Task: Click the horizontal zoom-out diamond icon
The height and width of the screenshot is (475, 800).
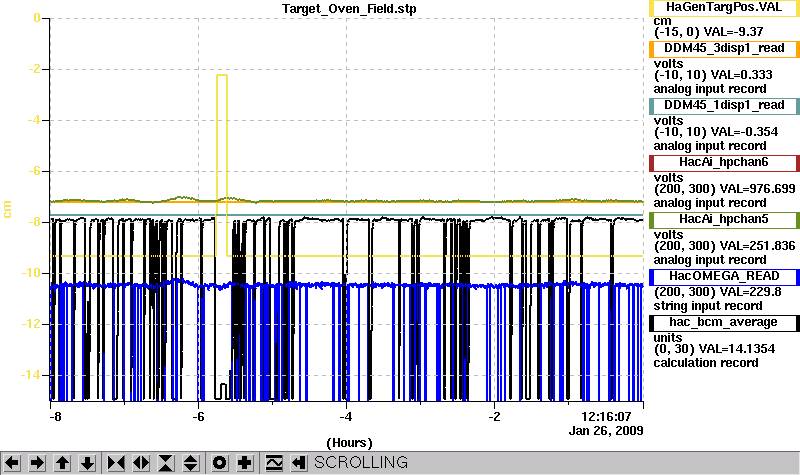Action: 141,463
